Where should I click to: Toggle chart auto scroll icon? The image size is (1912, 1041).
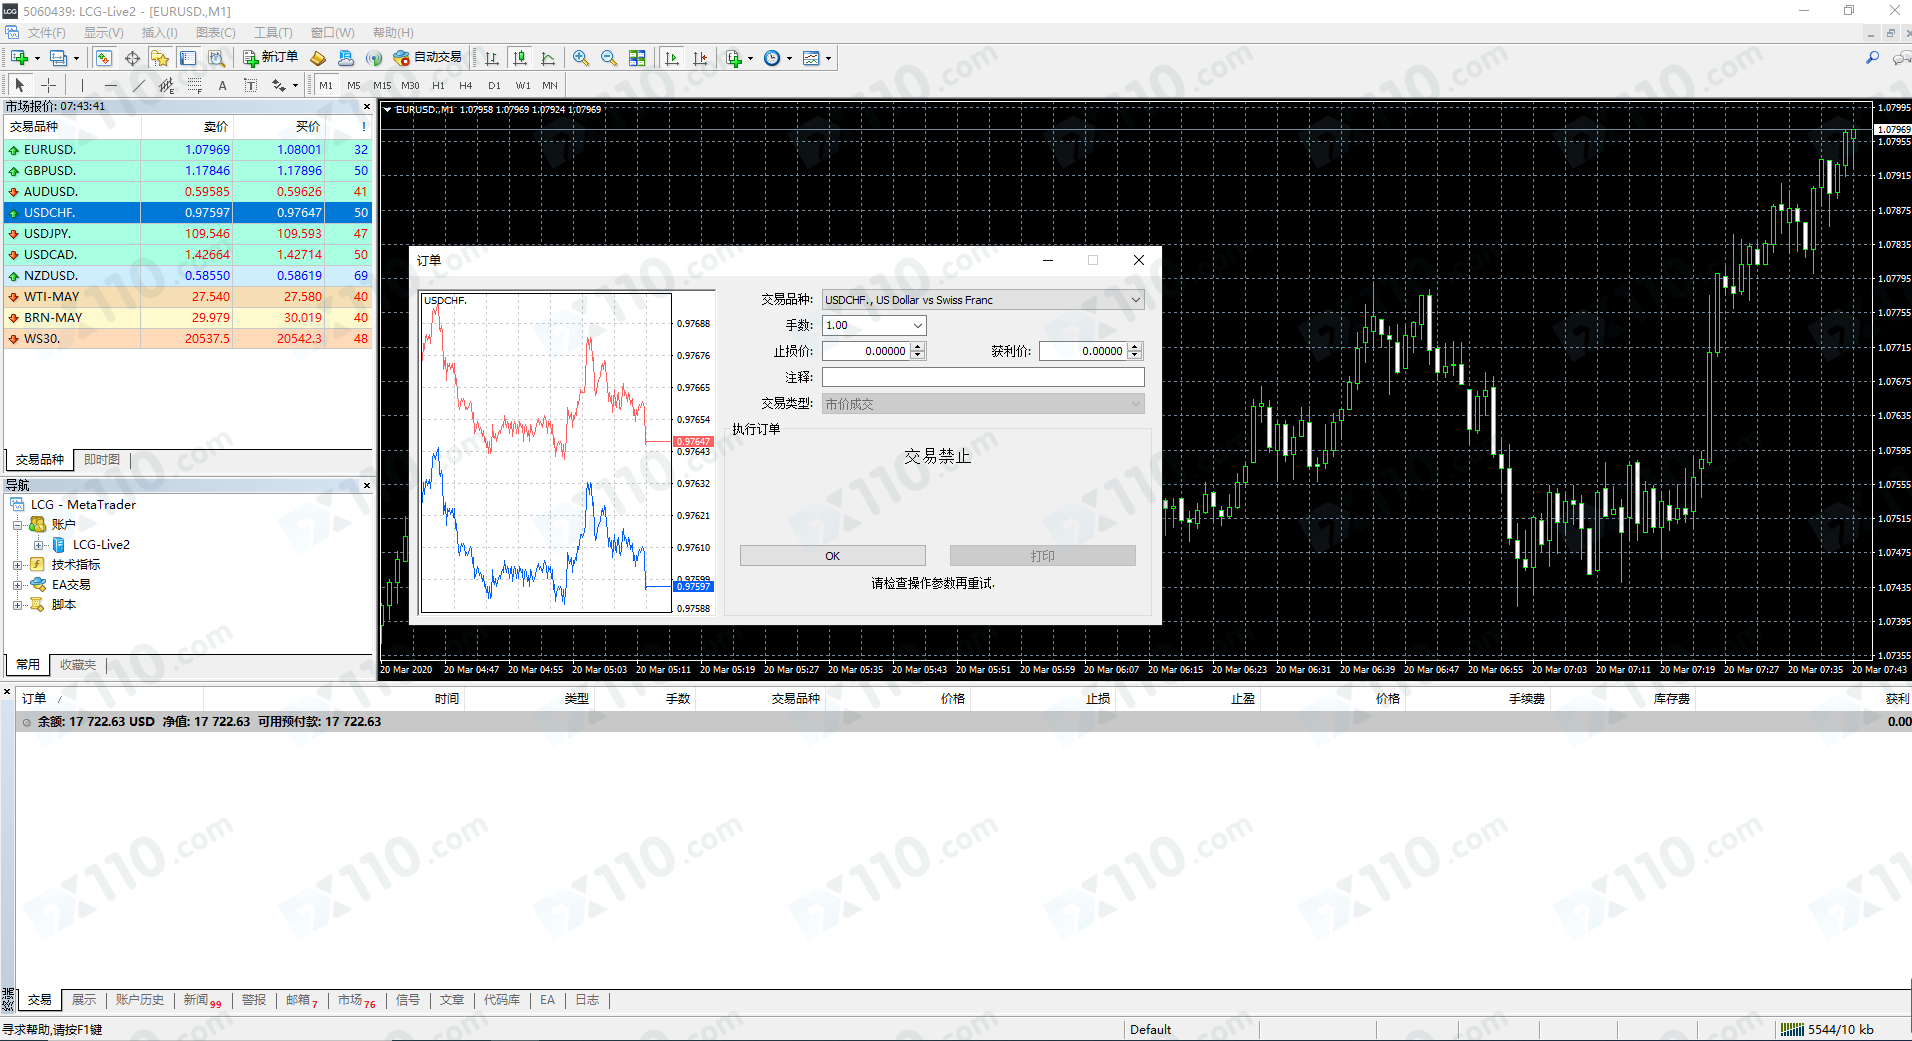pos(671,58)
